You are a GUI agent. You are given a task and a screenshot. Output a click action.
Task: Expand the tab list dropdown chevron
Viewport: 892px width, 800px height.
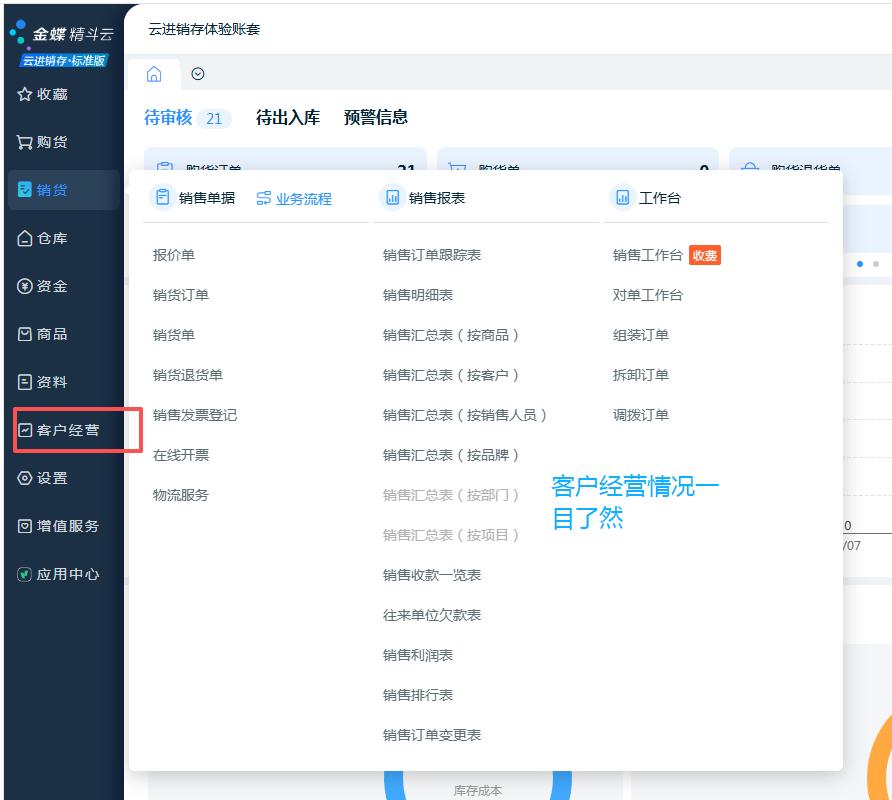click(x=198, y=74)
